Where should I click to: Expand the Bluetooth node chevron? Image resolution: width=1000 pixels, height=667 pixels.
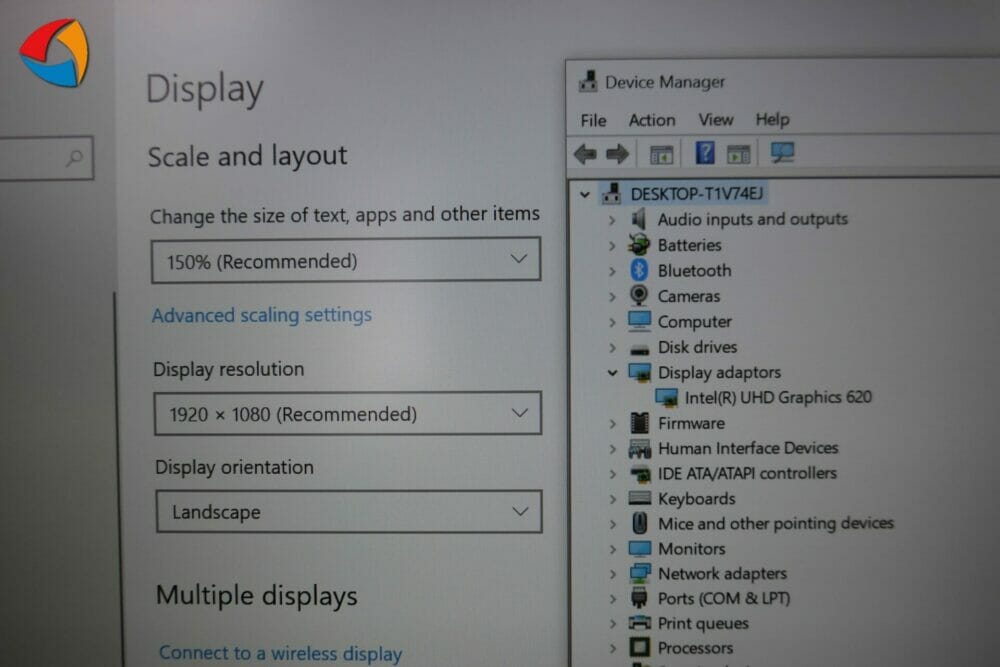pos(612,271)
